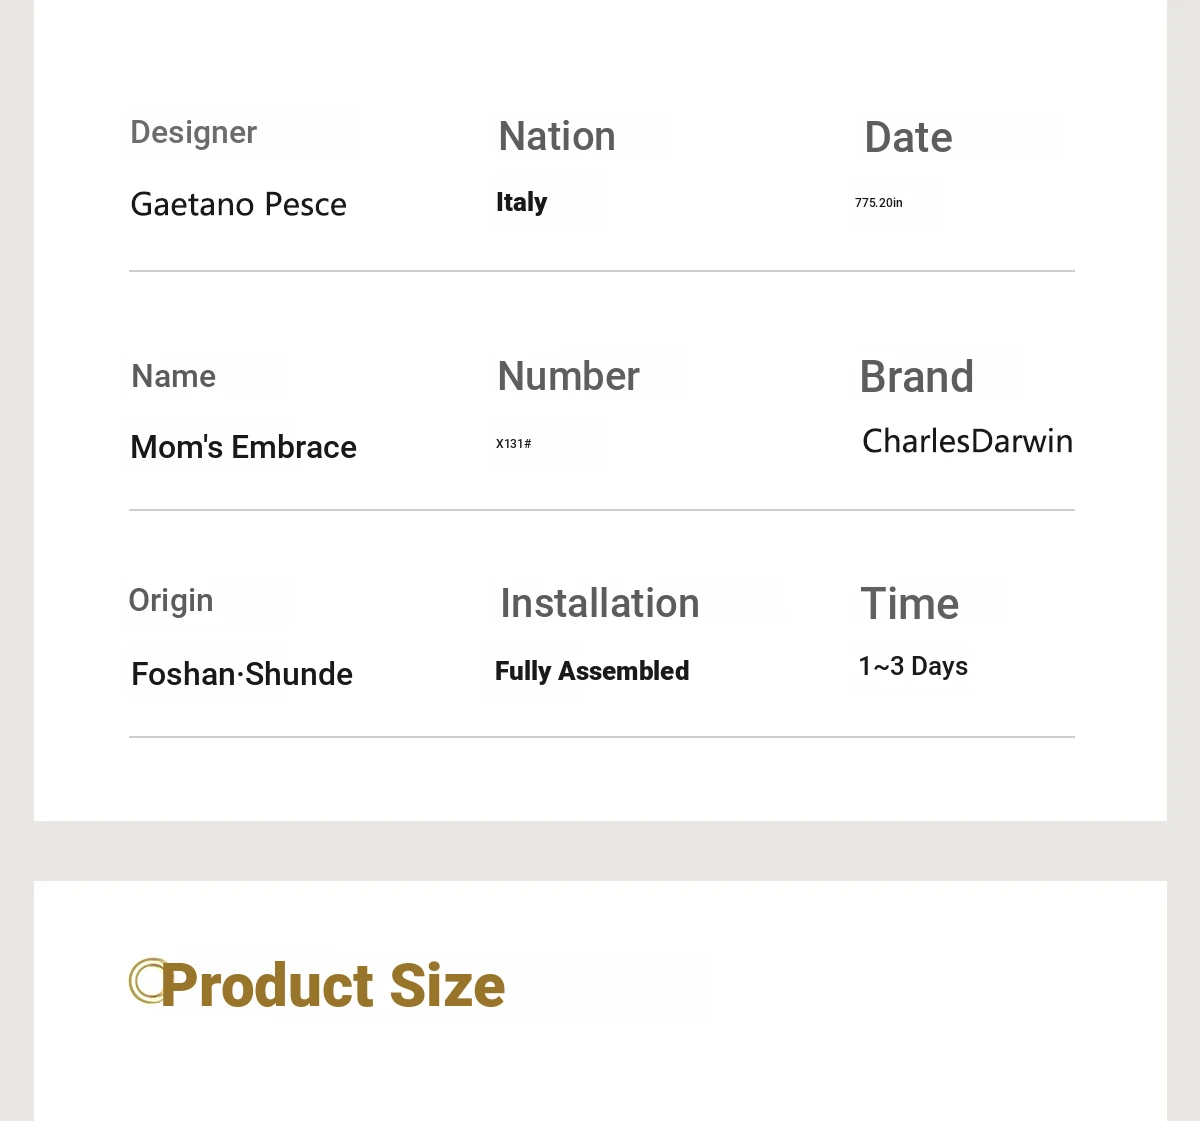The height and width of the screenshot is (1121, 1200).
Task: Click the gold circle icon beside Product Size
Action: coord(146,981)
